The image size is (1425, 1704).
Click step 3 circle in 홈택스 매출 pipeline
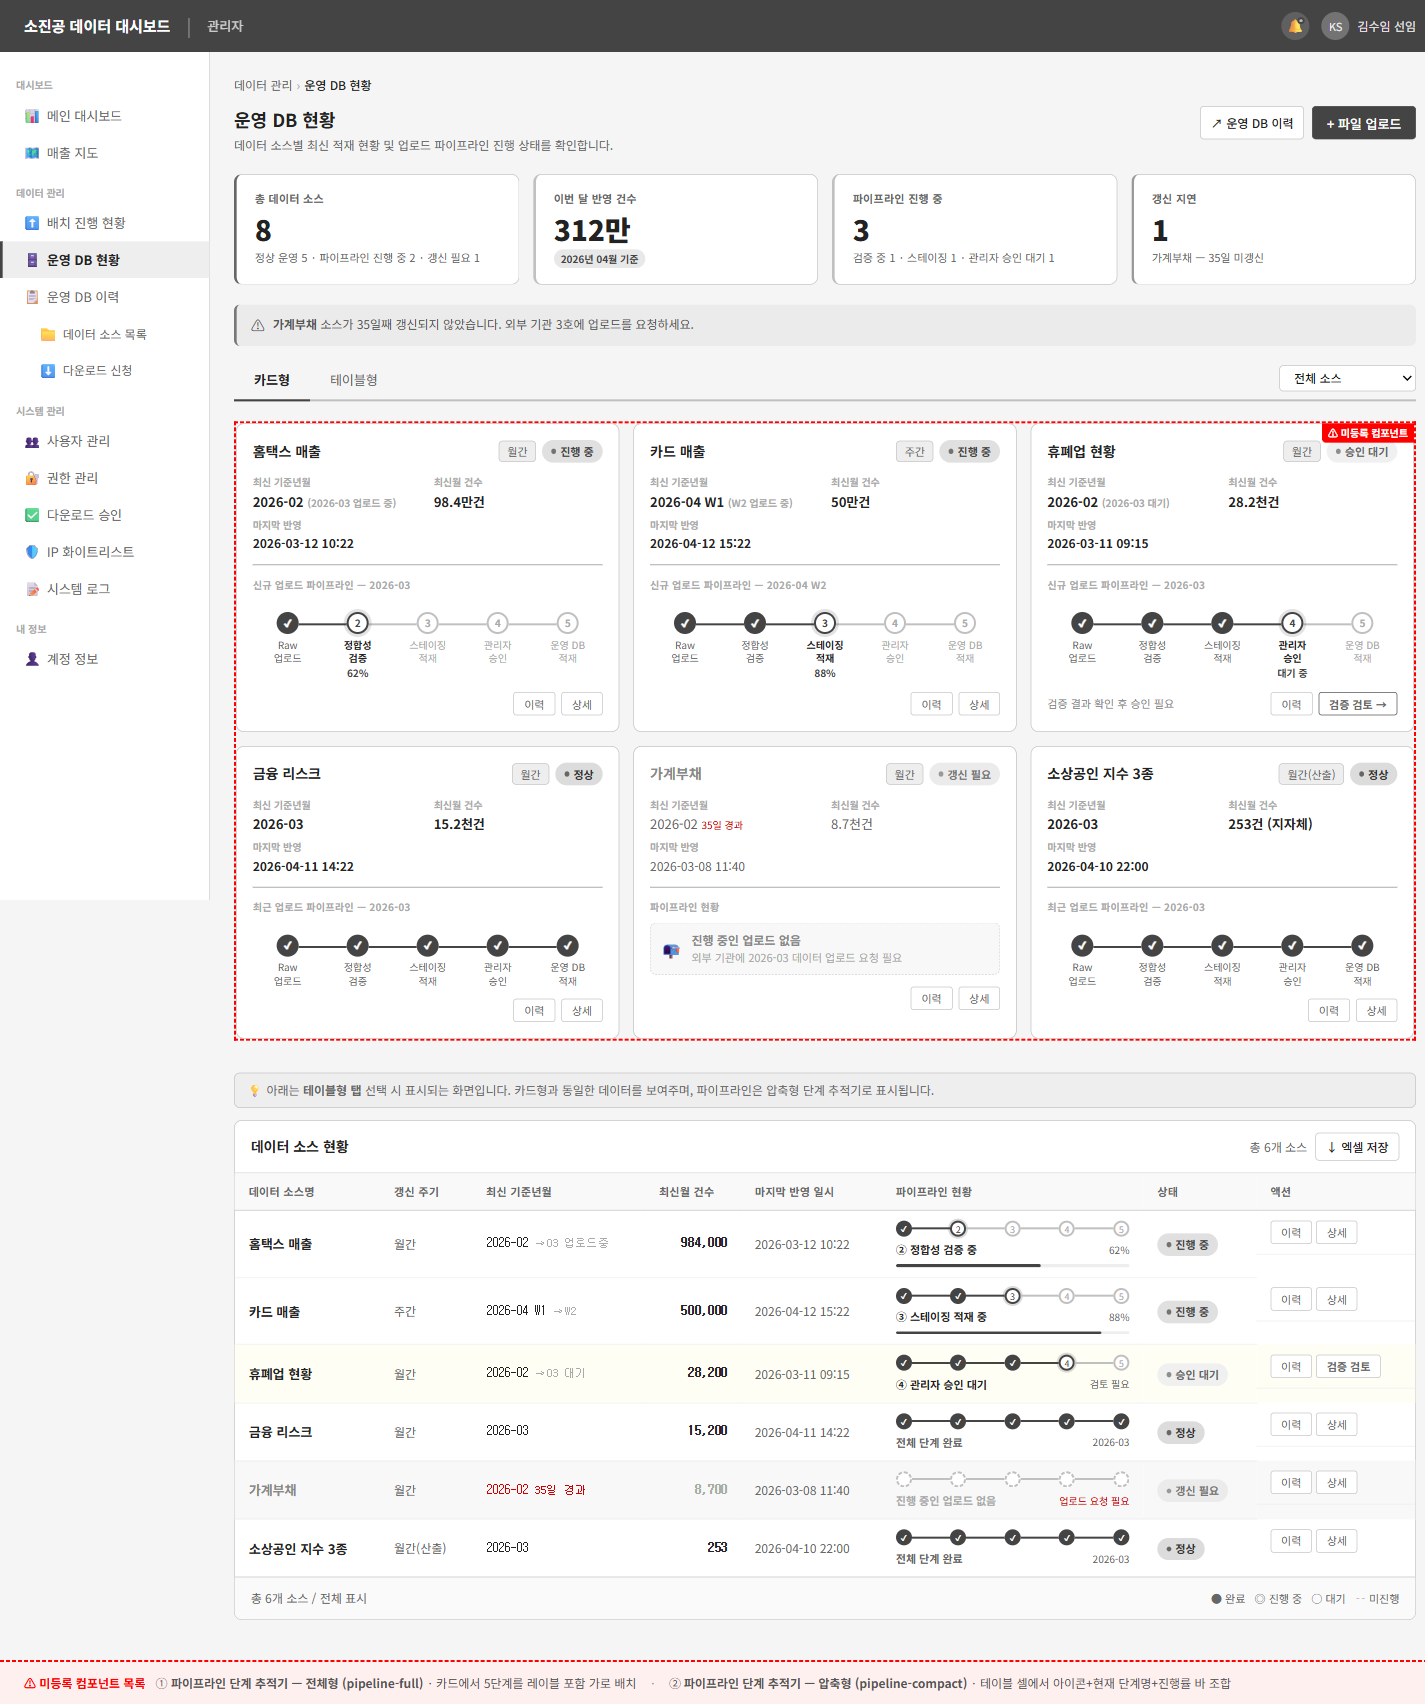[x=428, y=623]
